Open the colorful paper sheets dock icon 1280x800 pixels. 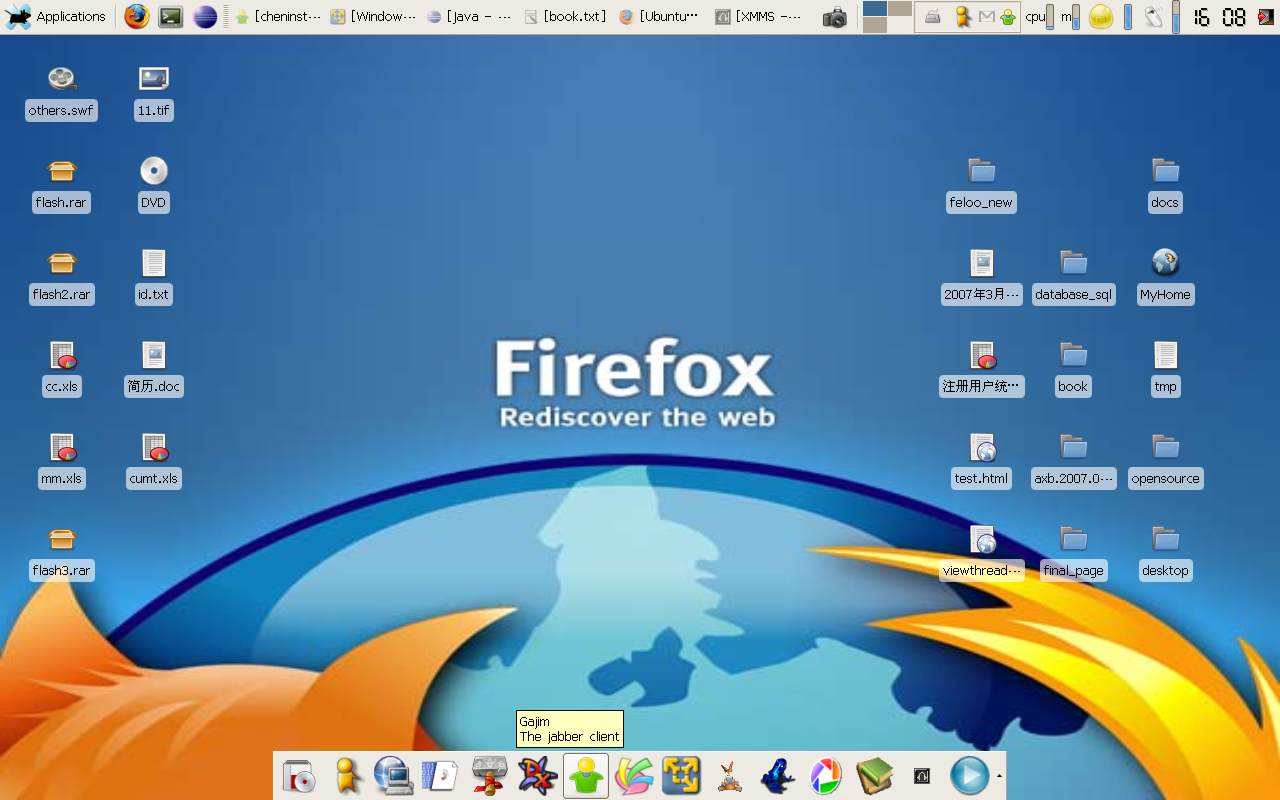[634, 776]
